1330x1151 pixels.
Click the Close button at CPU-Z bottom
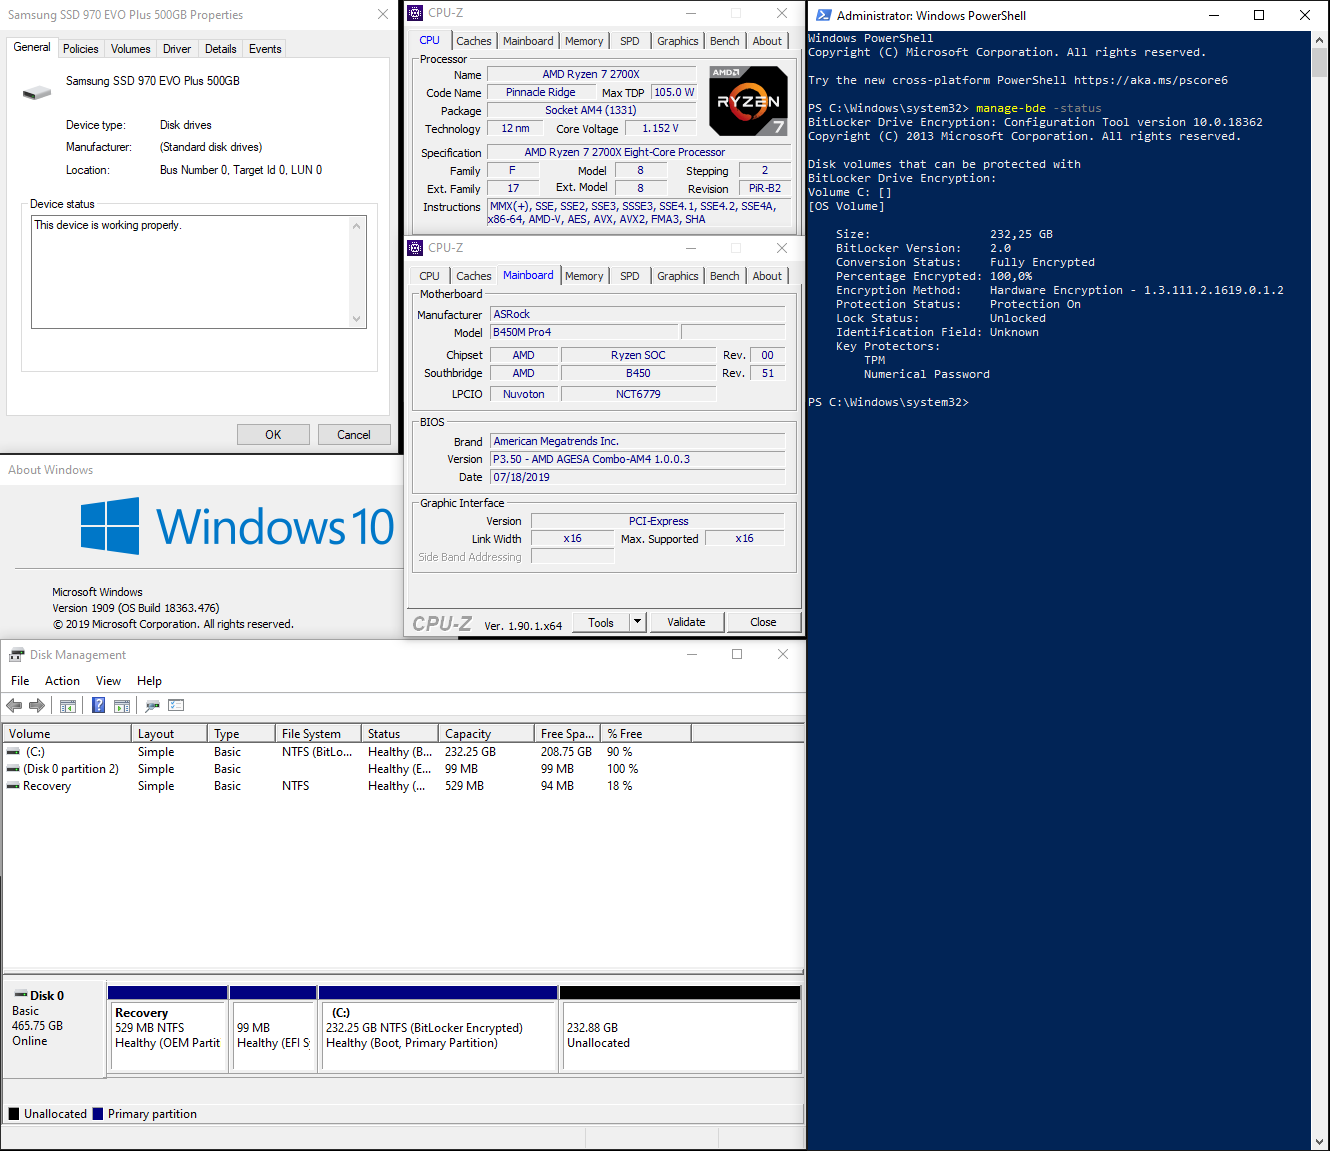coord(763,622)
